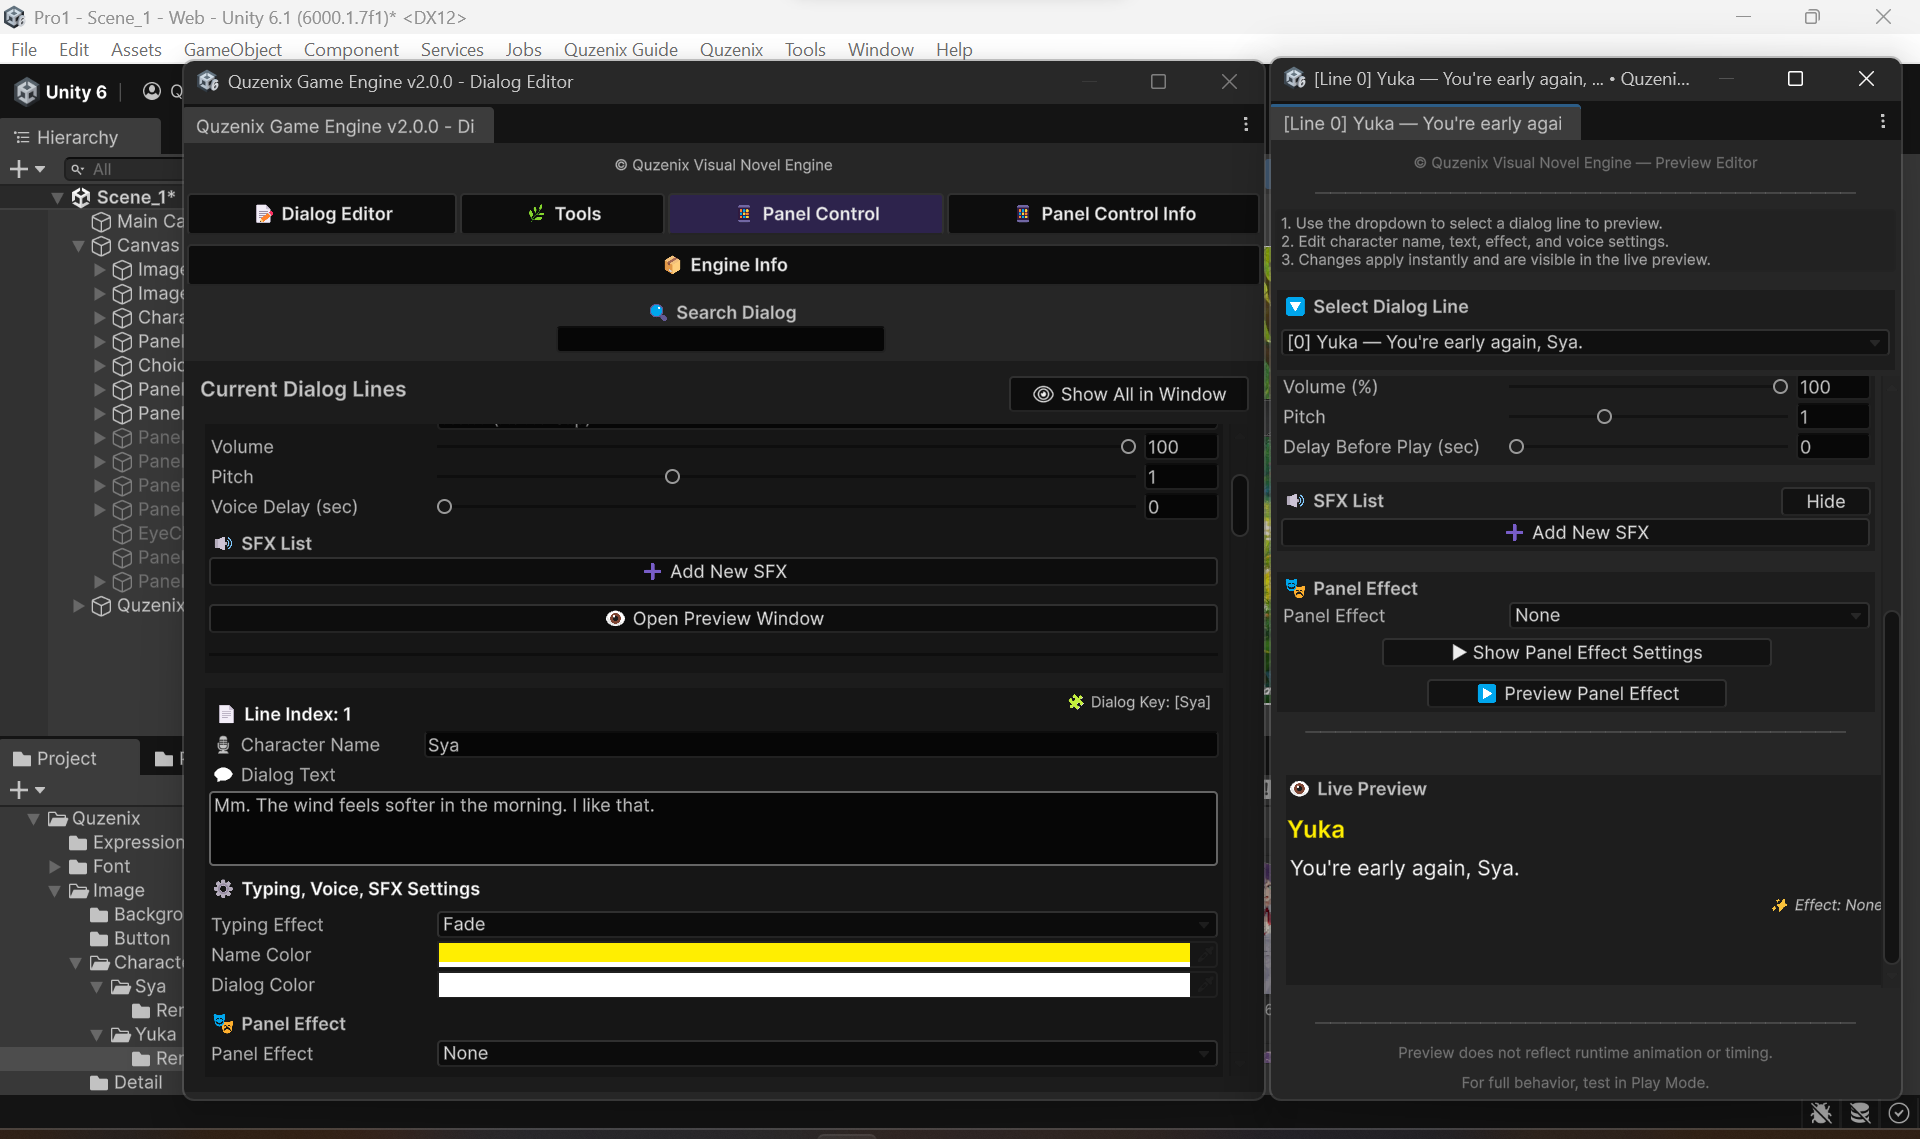This screenshot has height=1139, width=1920.
Task: Click the create asset plus icon in Hierarchy
Action: (x=18, y=169)
